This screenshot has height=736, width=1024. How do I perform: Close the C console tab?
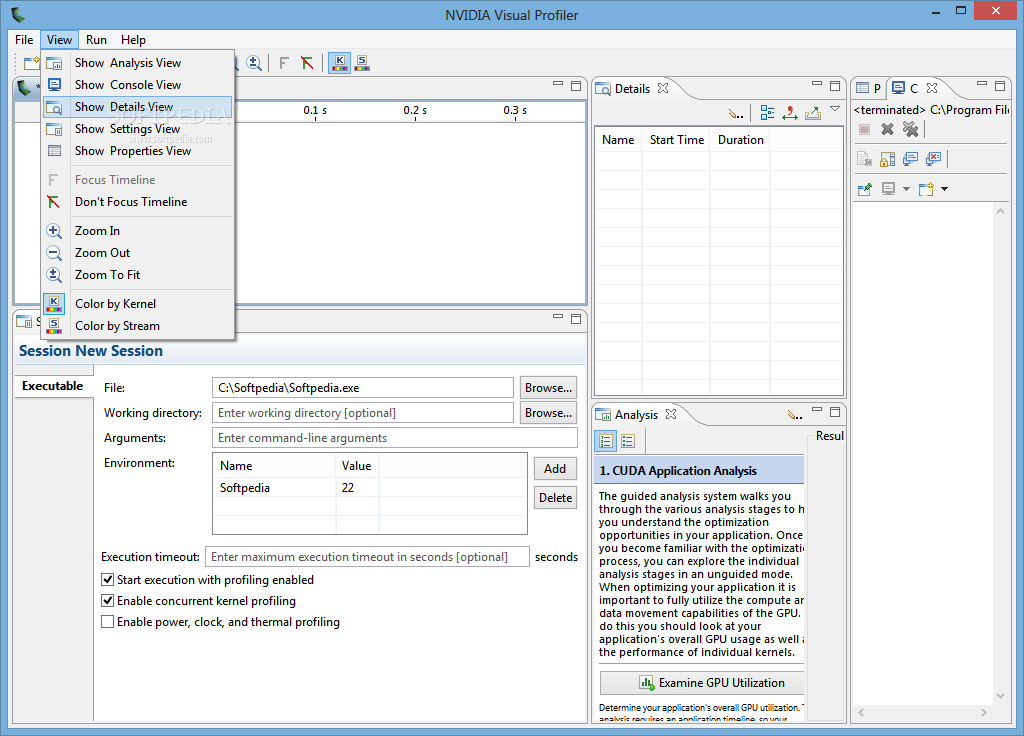pos(932,88)
